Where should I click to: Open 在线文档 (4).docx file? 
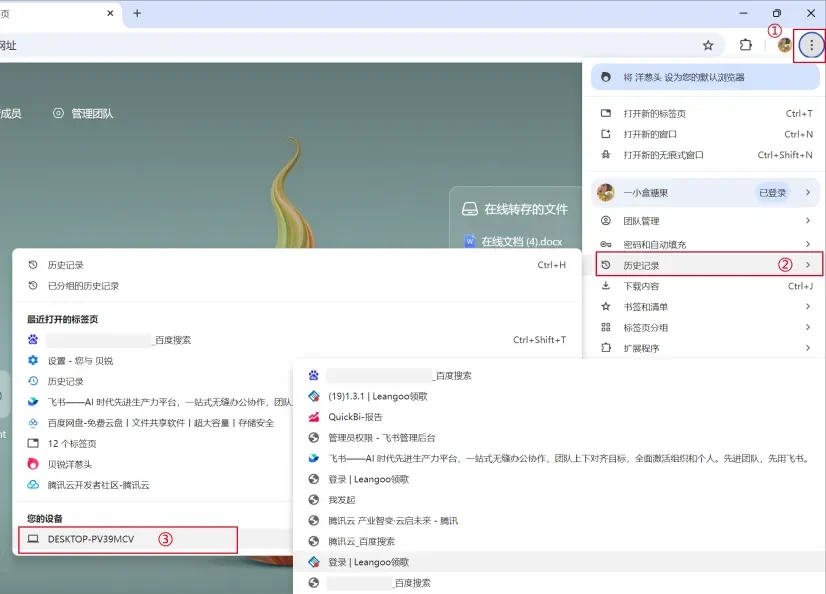pyautogui.click(x=514, y=242)
